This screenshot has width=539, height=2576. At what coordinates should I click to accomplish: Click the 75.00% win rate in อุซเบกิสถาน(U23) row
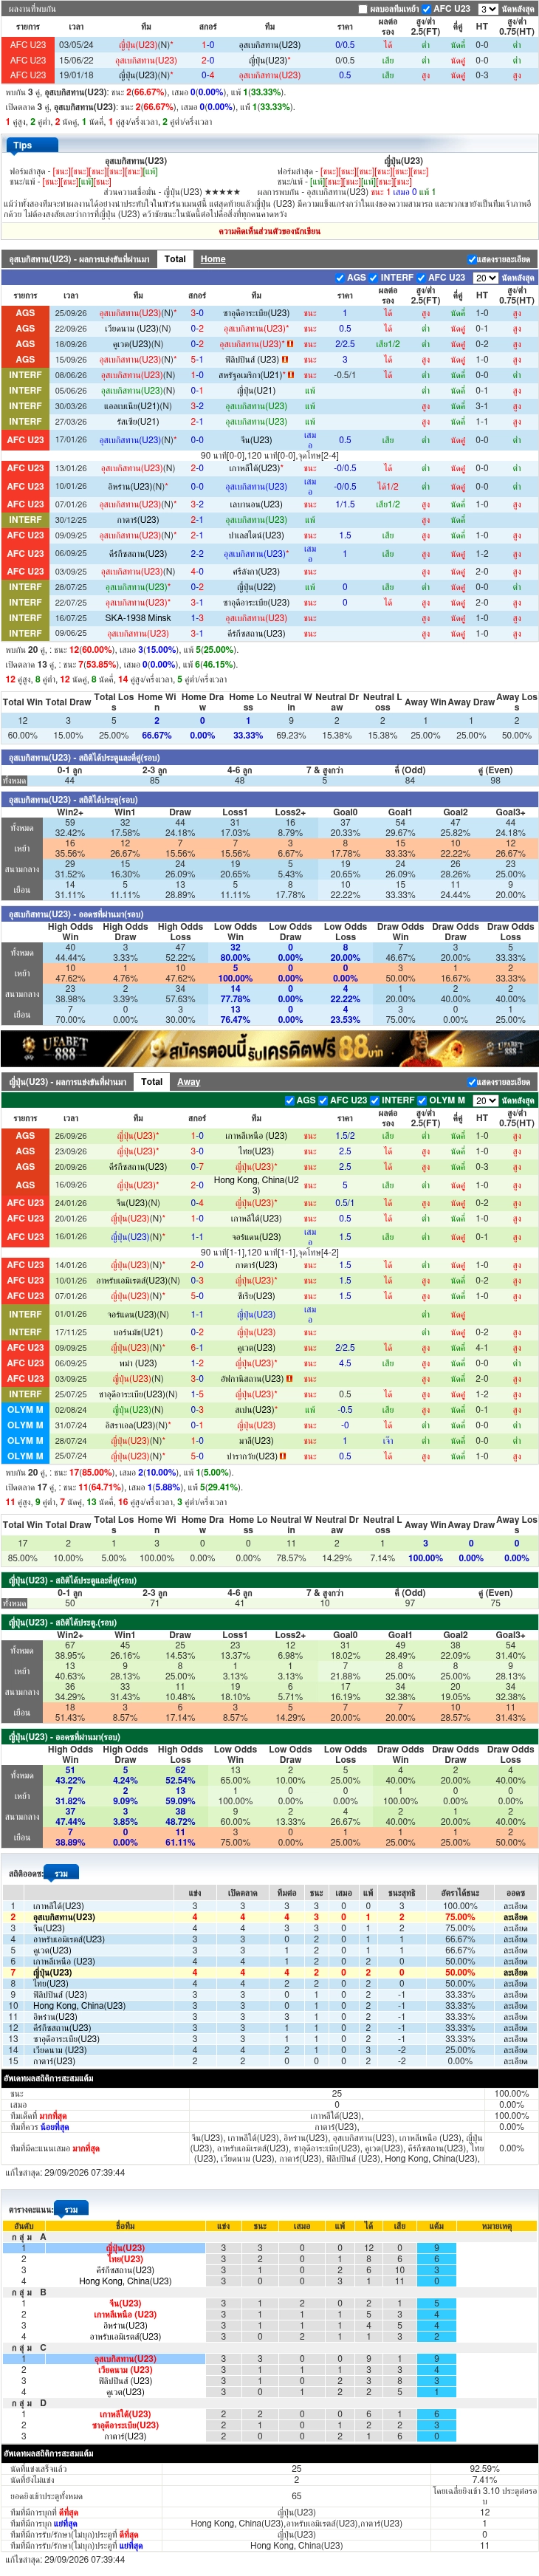[x=460, y=1917]
